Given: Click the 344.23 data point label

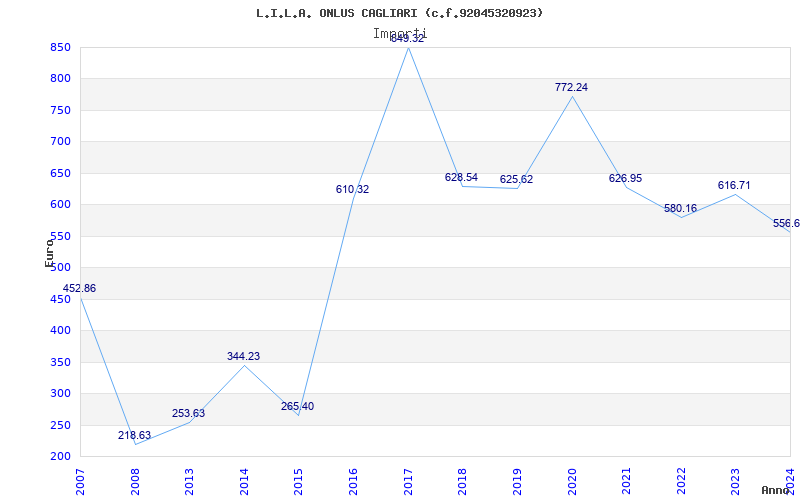Looking at the screenshot, I should 243,356.
